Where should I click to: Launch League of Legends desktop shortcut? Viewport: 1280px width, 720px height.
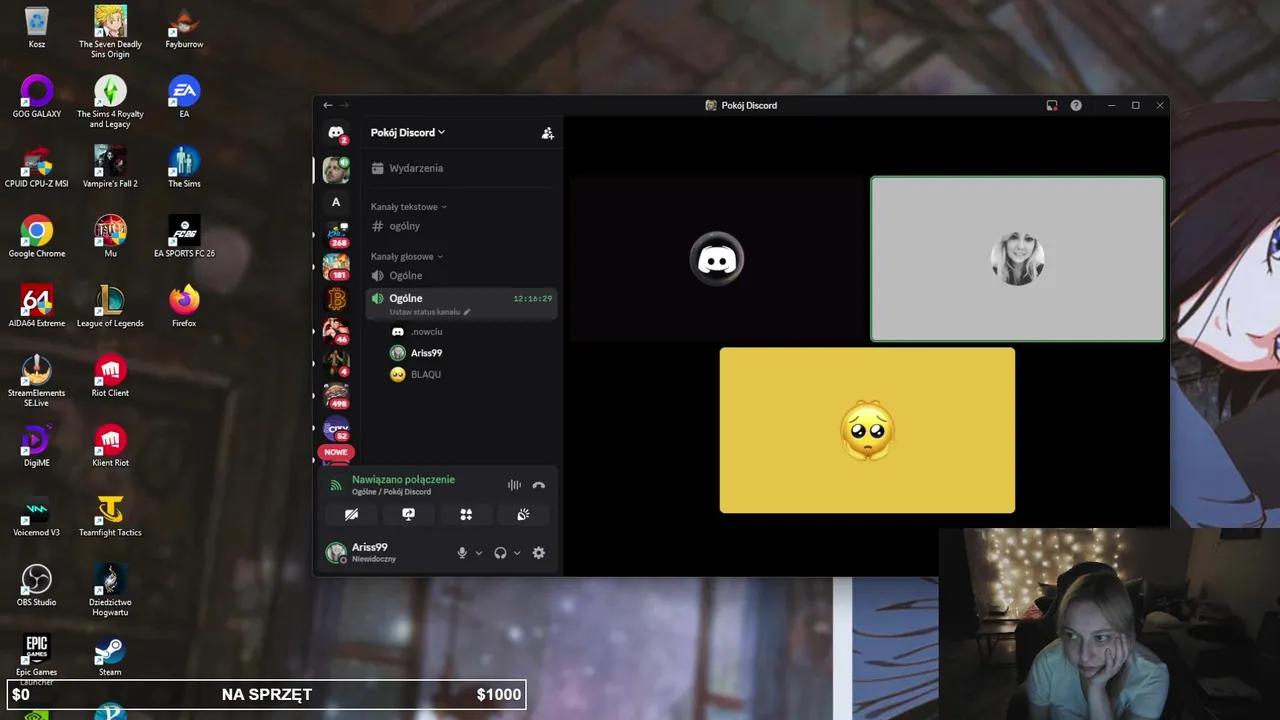pos(110,306)
